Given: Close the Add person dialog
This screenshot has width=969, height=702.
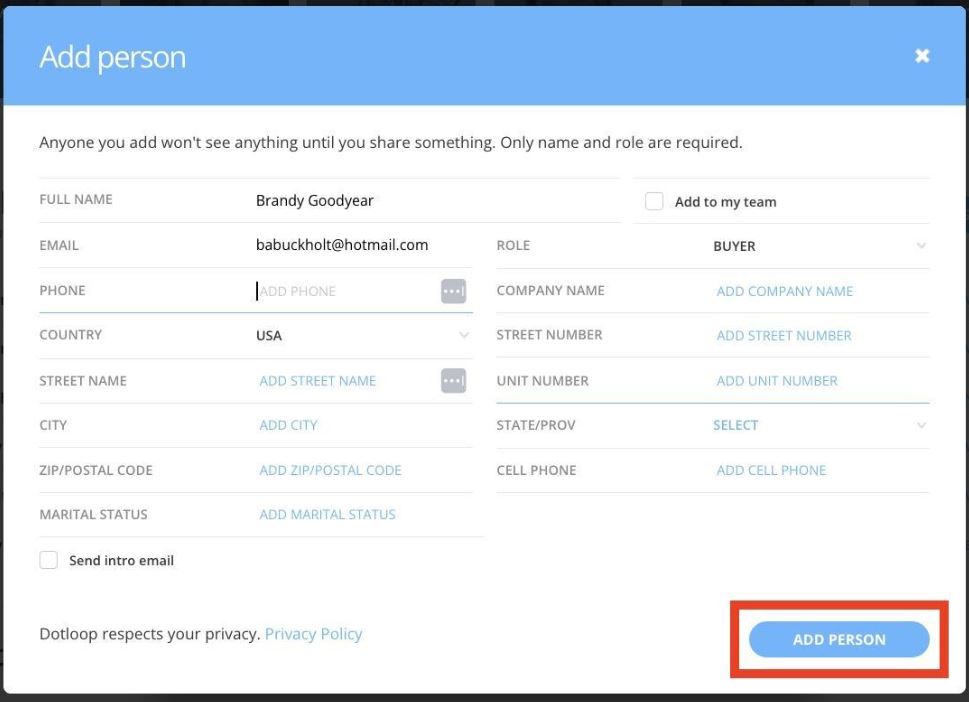Looking at the screenshot, I should click(x=922, y=56).
